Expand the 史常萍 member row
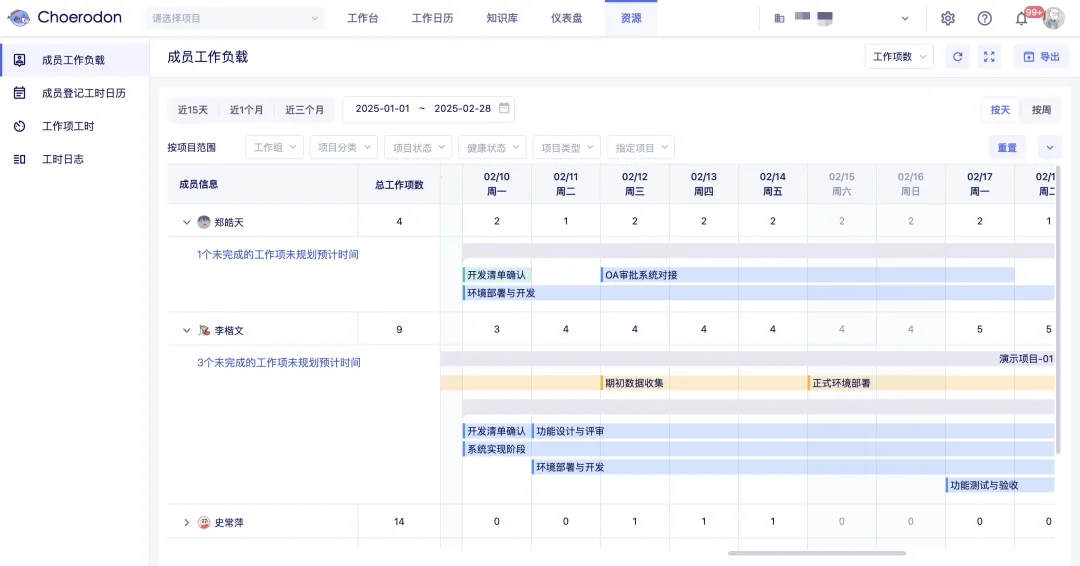Viewport: 1080px width, 566px height. 186,522
